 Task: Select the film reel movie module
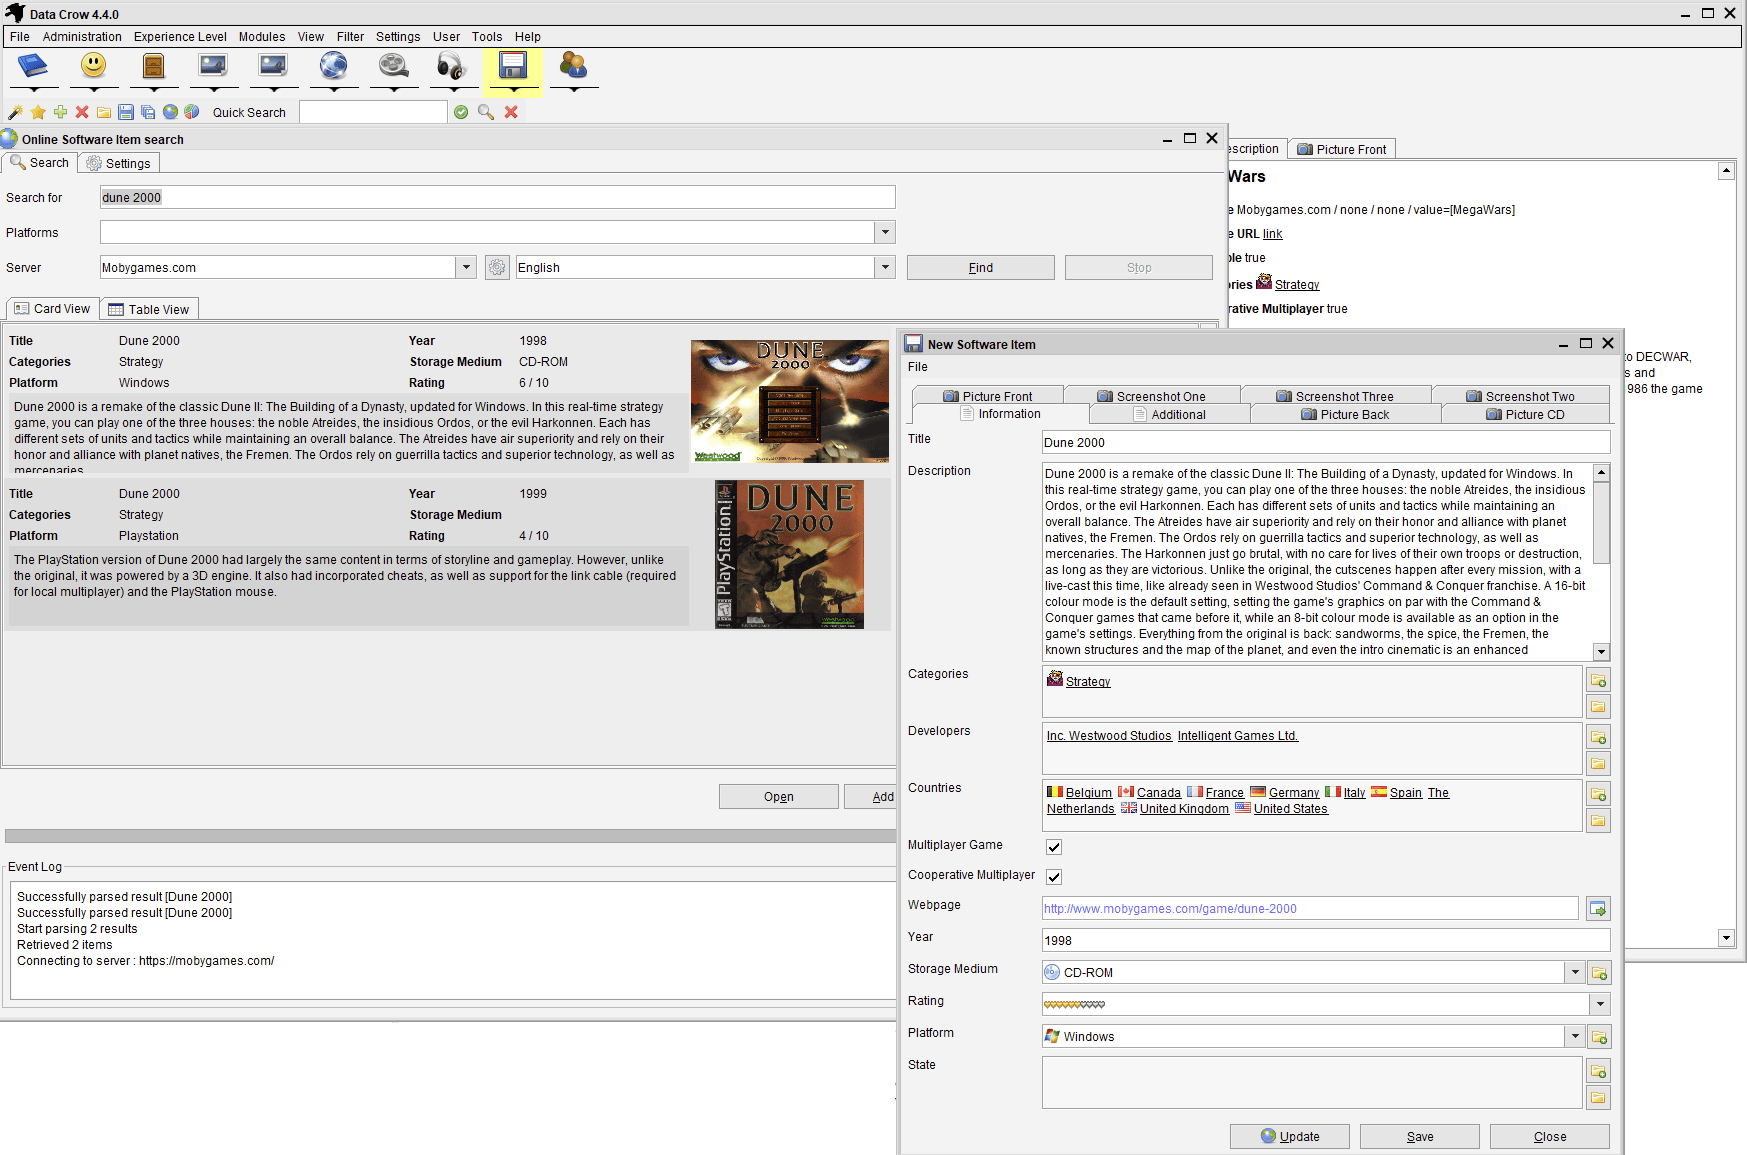tap(394, 67)
